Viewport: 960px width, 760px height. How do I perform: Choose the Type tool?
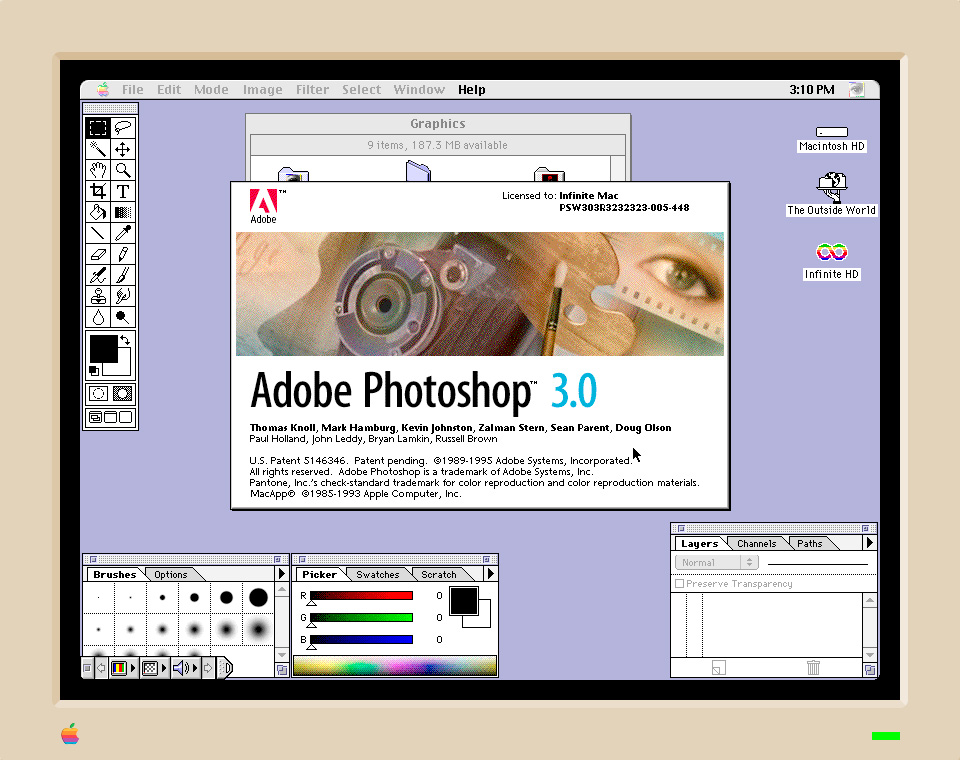(122, 191)
